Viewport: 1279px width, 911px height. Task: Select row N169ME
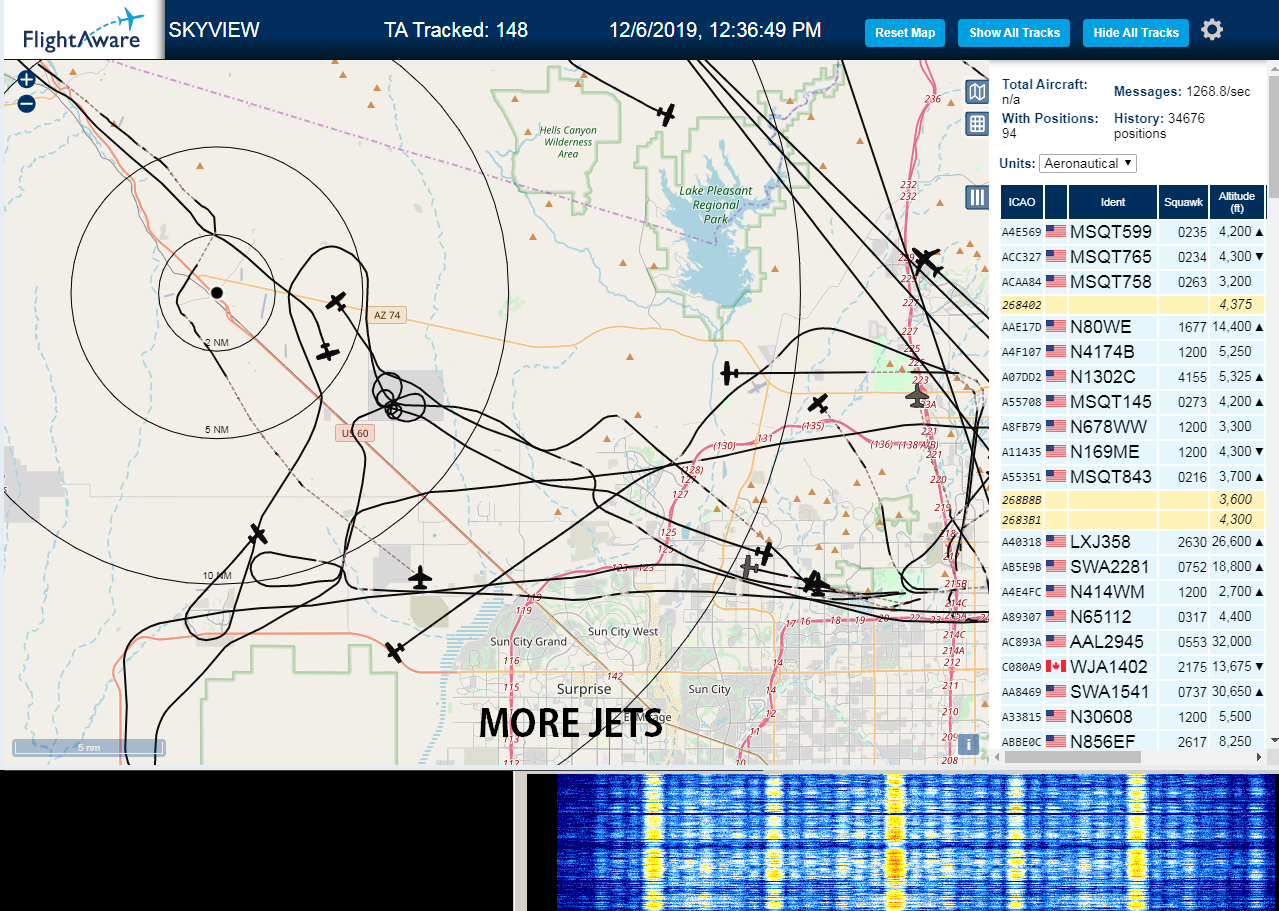[x=1134, y=452]
